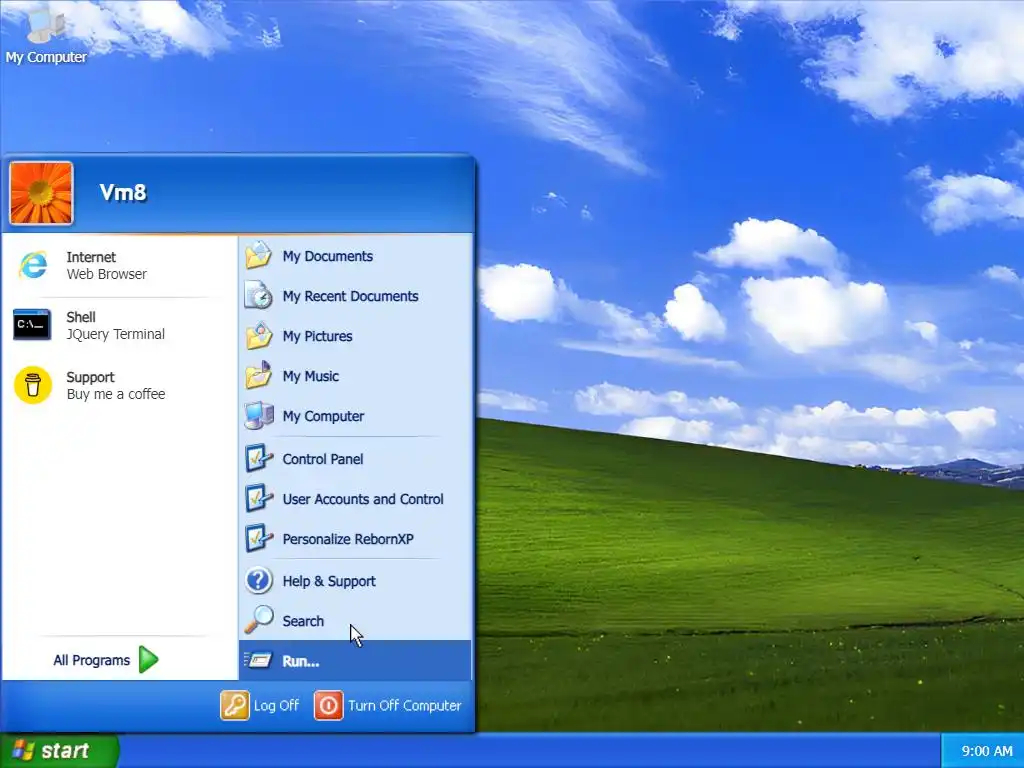
Task: Open the My Pictures folder icon
Action: point(259,336)
